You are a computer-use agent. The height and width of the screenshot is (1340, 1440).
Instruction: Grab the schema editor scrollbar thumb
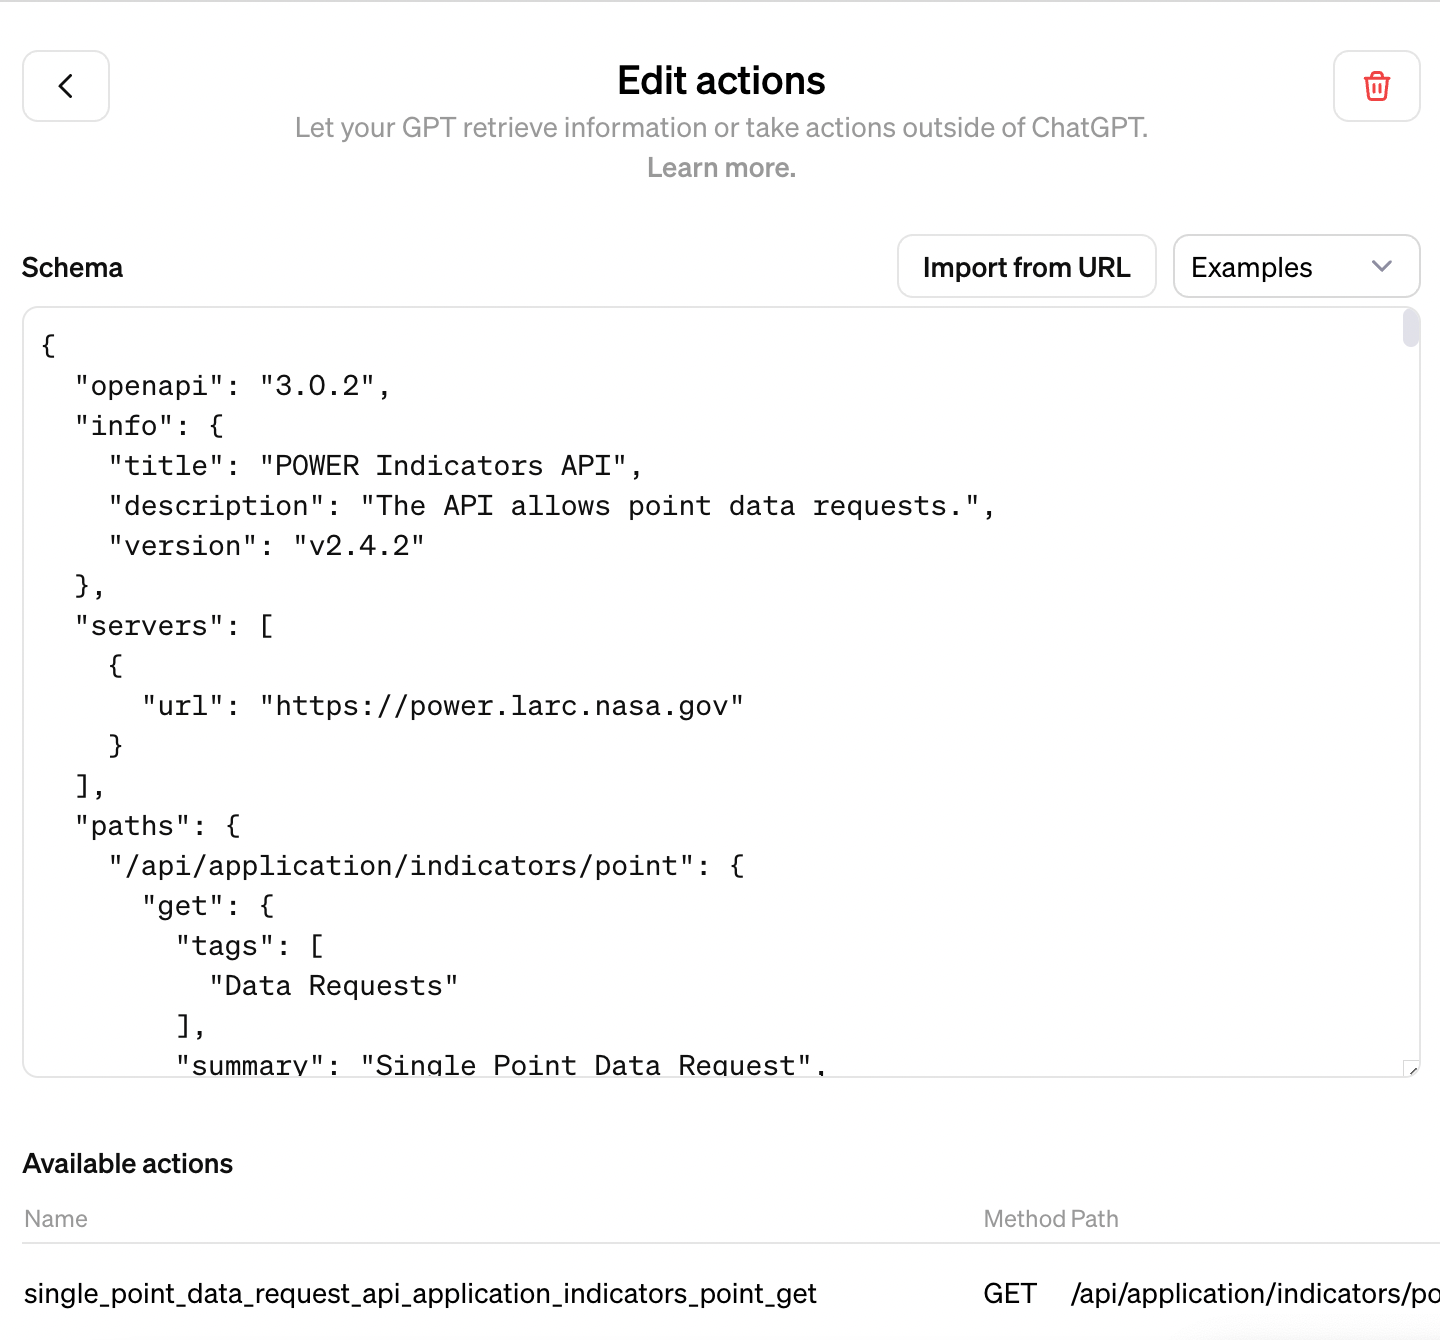click(x=1411, y=328)
